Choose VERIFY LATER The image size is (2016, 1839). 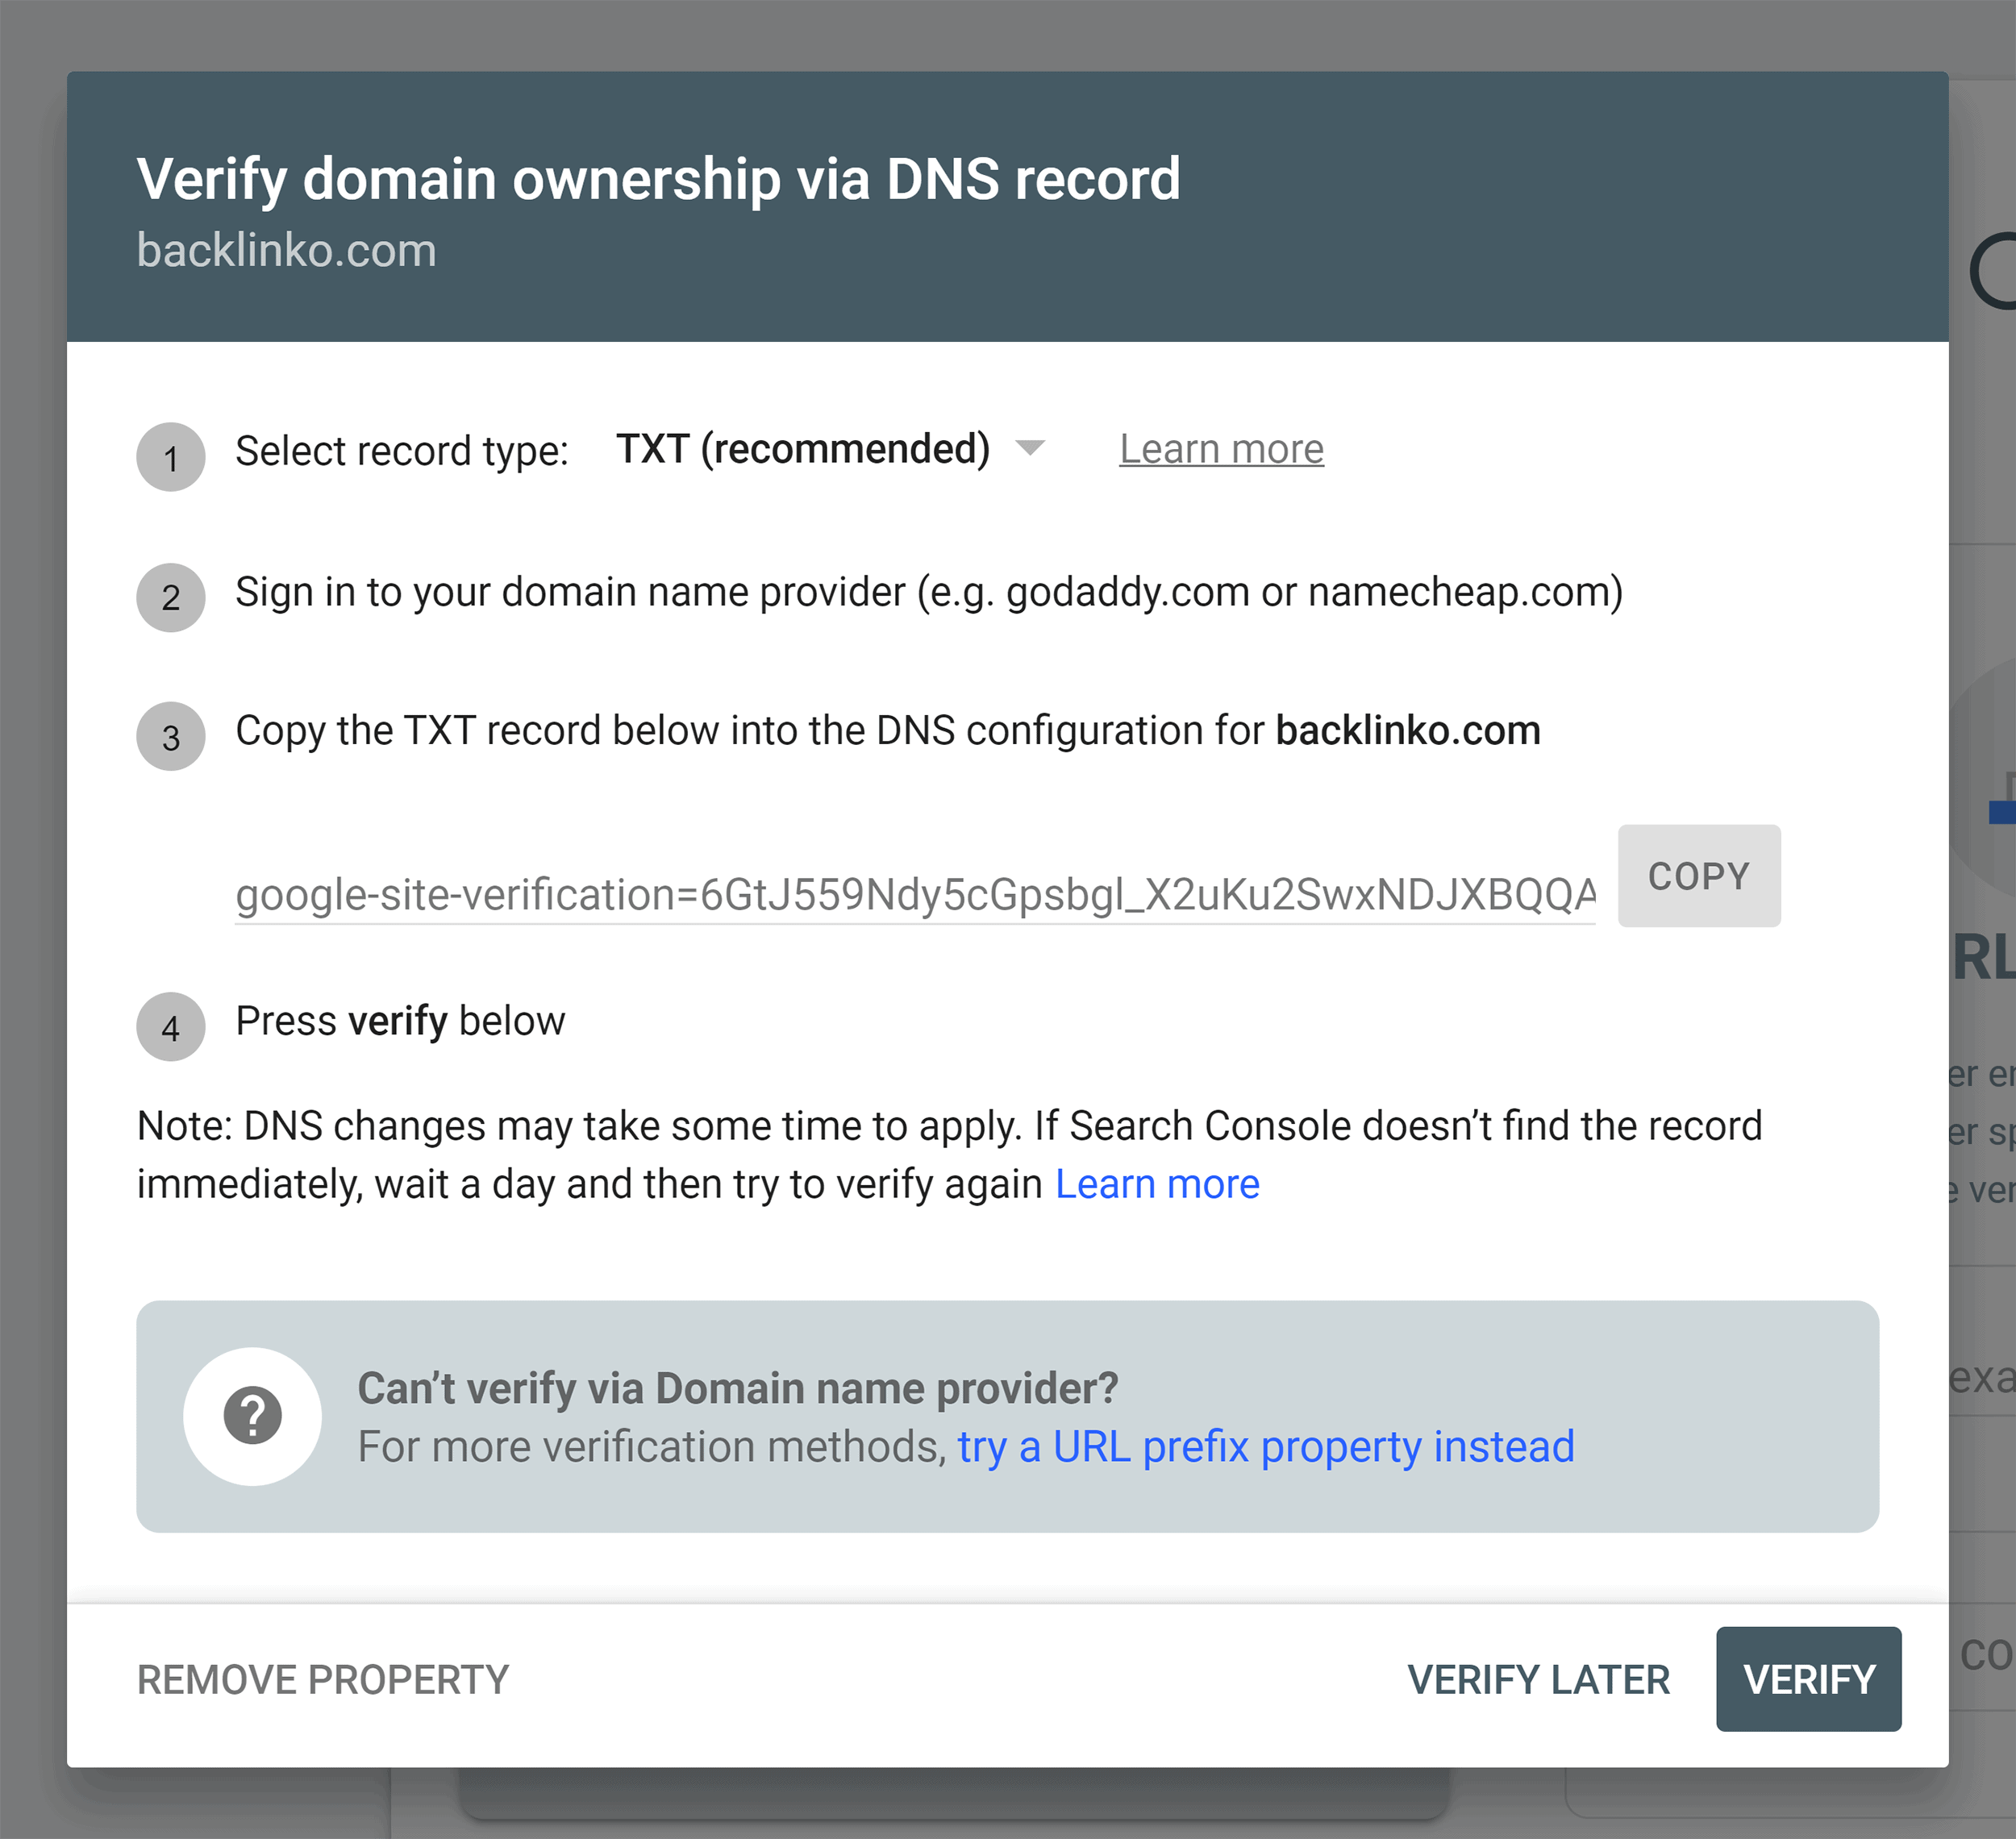click(1538, 1680)
